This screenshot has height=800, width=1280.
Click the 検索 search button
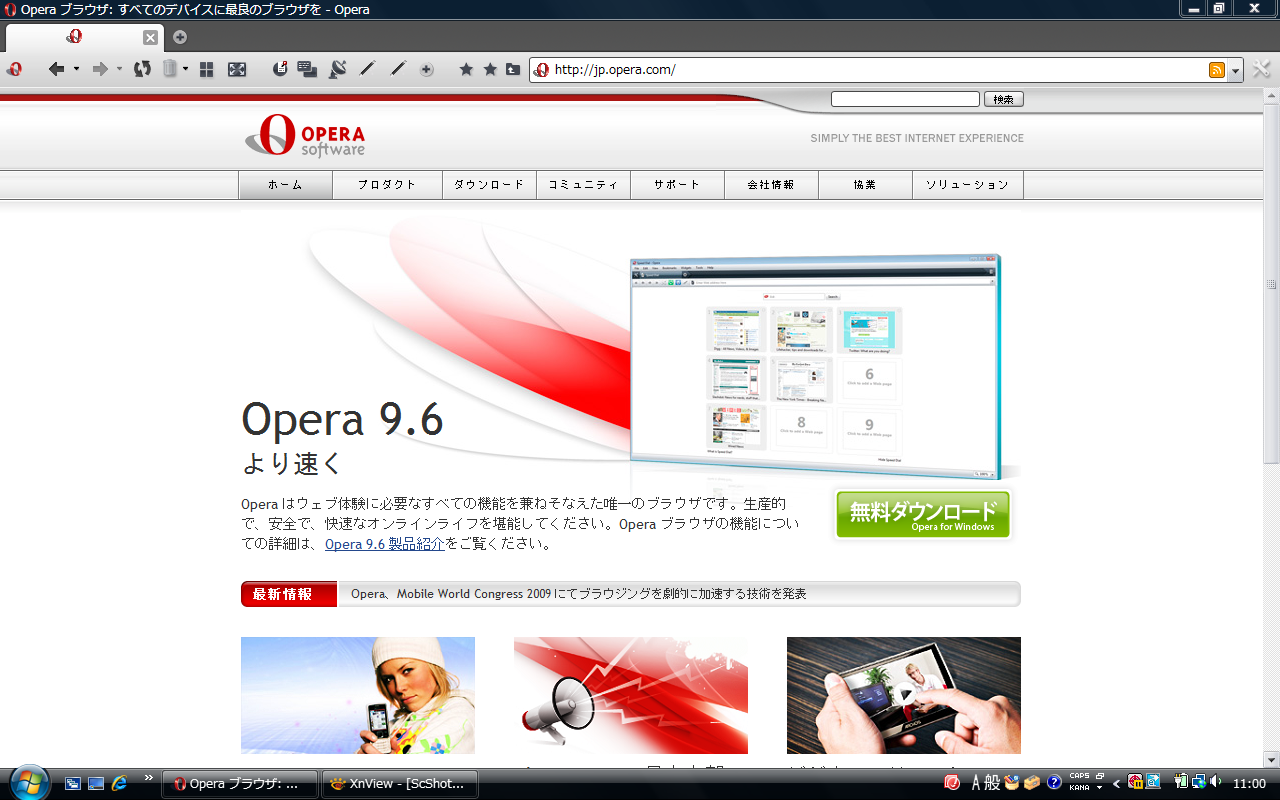(x=1004, y=99)
